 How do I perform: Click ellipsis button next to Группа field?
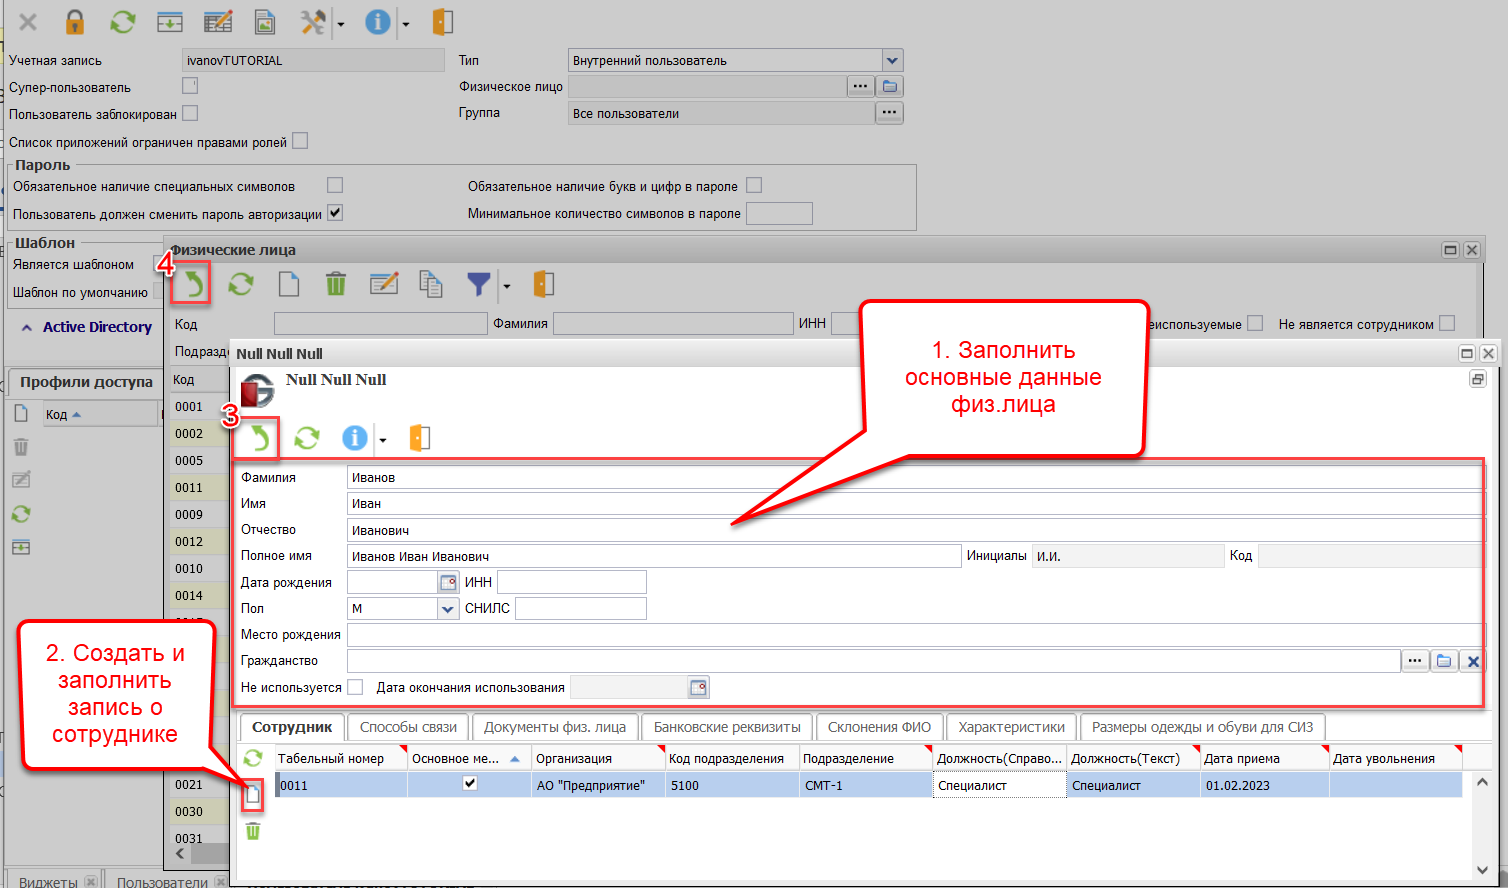[x=889, y=113]
